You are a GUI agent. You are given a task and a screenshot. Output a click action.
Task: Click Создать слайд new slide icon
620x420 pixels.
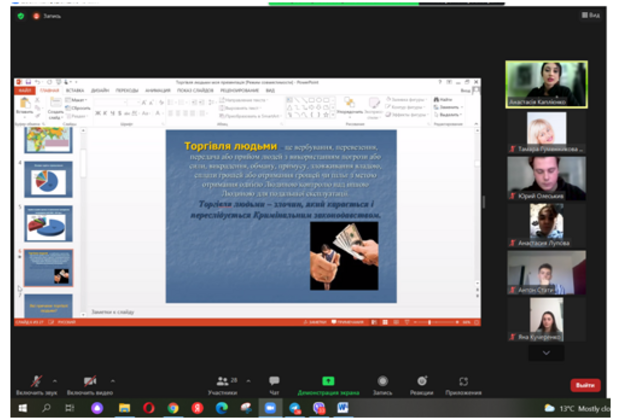pyautogui.click(x=55, y=103)
